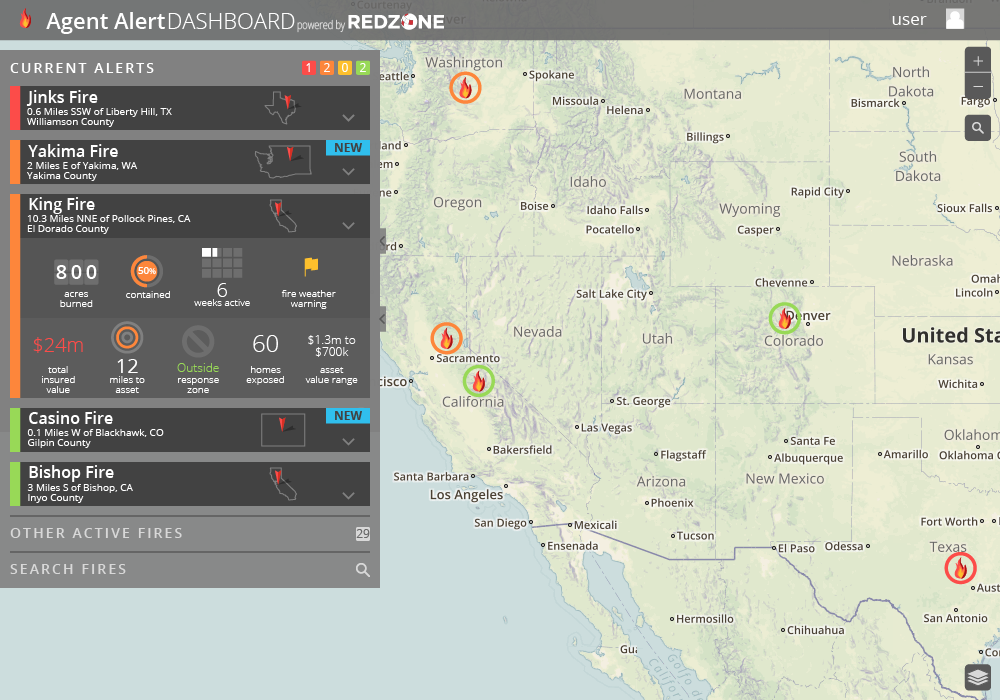Select the Washington fire marker on the map

(465, 88)
